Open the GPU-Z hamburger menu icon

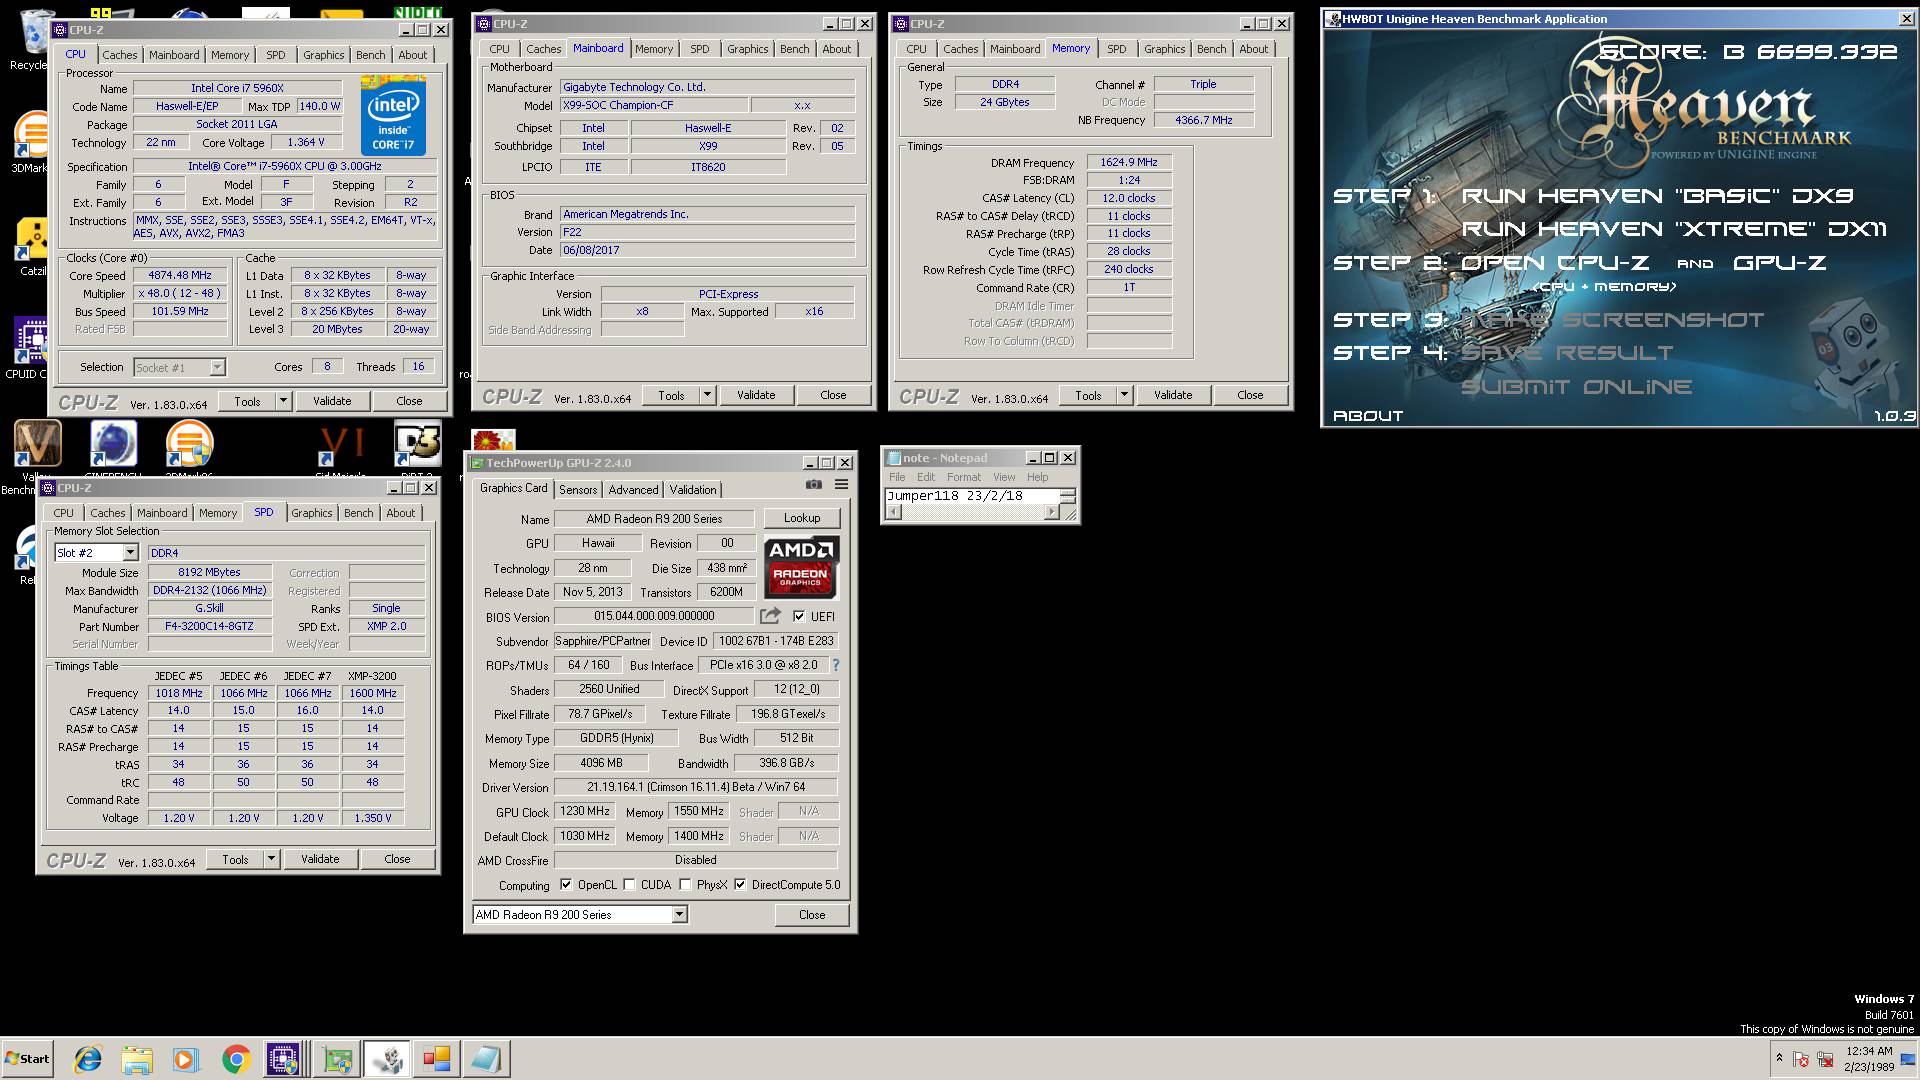842,485
